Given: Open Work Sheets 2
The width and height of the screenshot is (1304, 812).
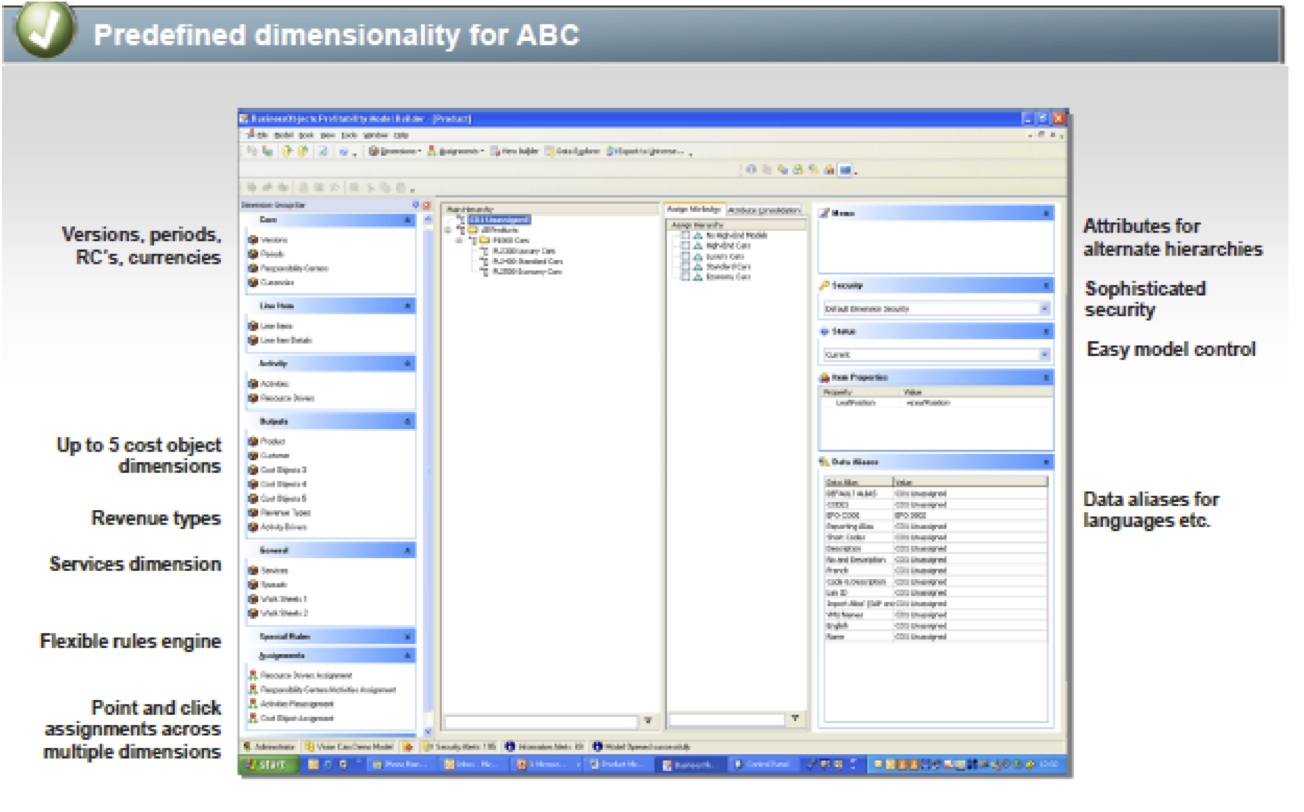Looking at the screenshot, I should coord(278,612).
